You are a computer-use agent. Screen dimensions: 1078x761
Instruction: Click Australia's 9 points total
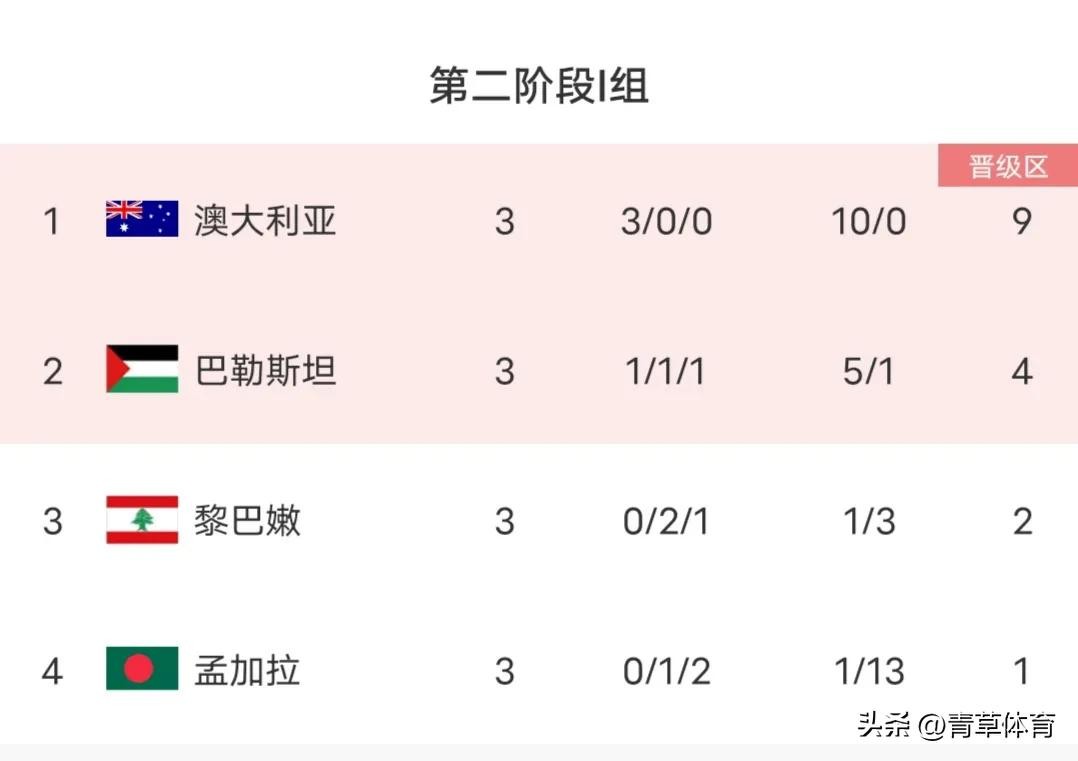1021,221
